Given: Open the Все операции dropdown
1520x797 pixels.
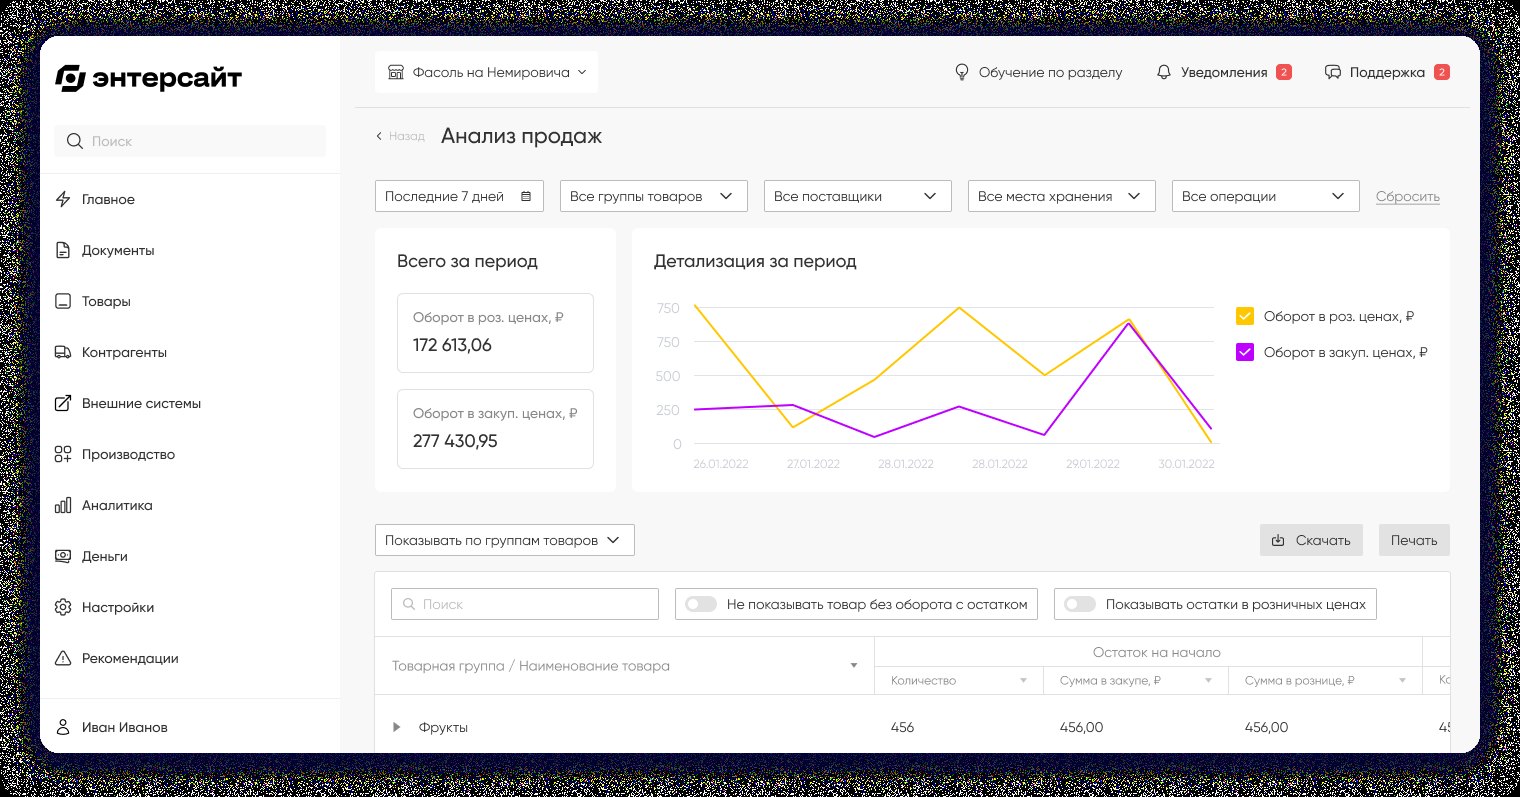Looking at the screenshot, I should pos(1266,196).
